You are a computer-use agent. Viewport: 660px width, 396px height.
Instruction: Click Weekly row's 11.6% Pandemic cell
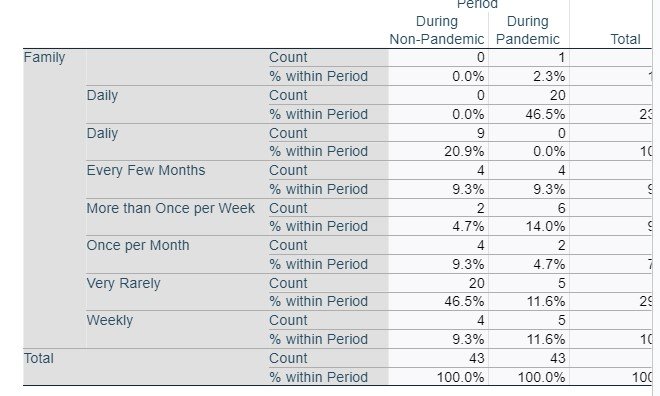(x=546, y=339)
